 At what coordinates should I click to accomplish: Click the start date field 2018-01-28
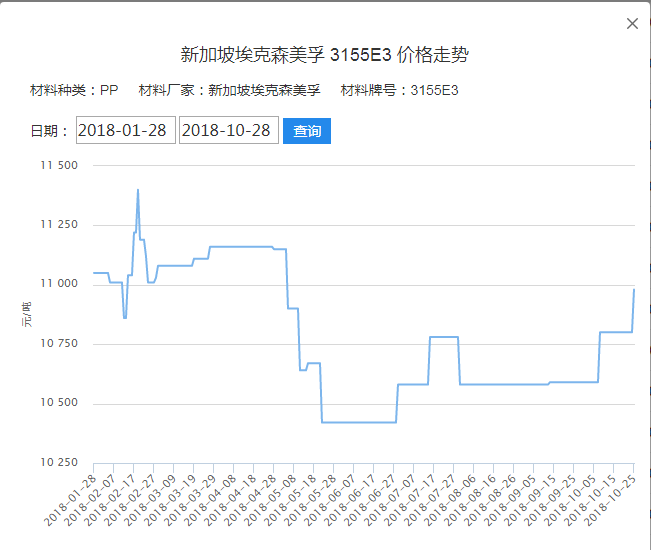(126, 131)
